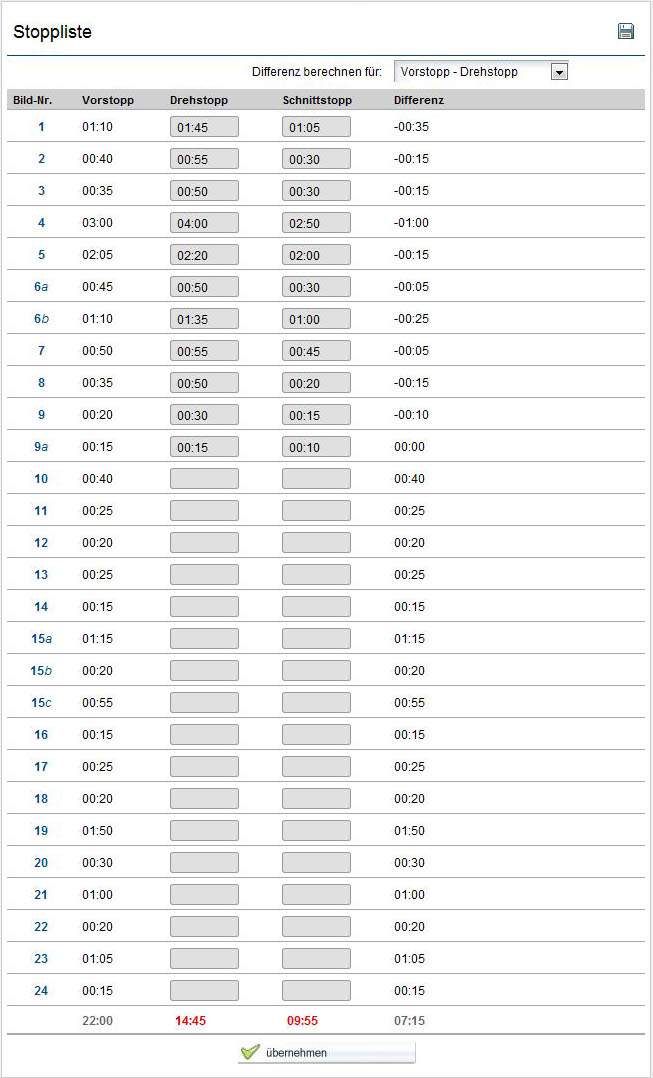The width and height of the screenshot is (653, 1078).
Task: Edit Drehstopp field showing 04:00
Action: pos(204,223)
